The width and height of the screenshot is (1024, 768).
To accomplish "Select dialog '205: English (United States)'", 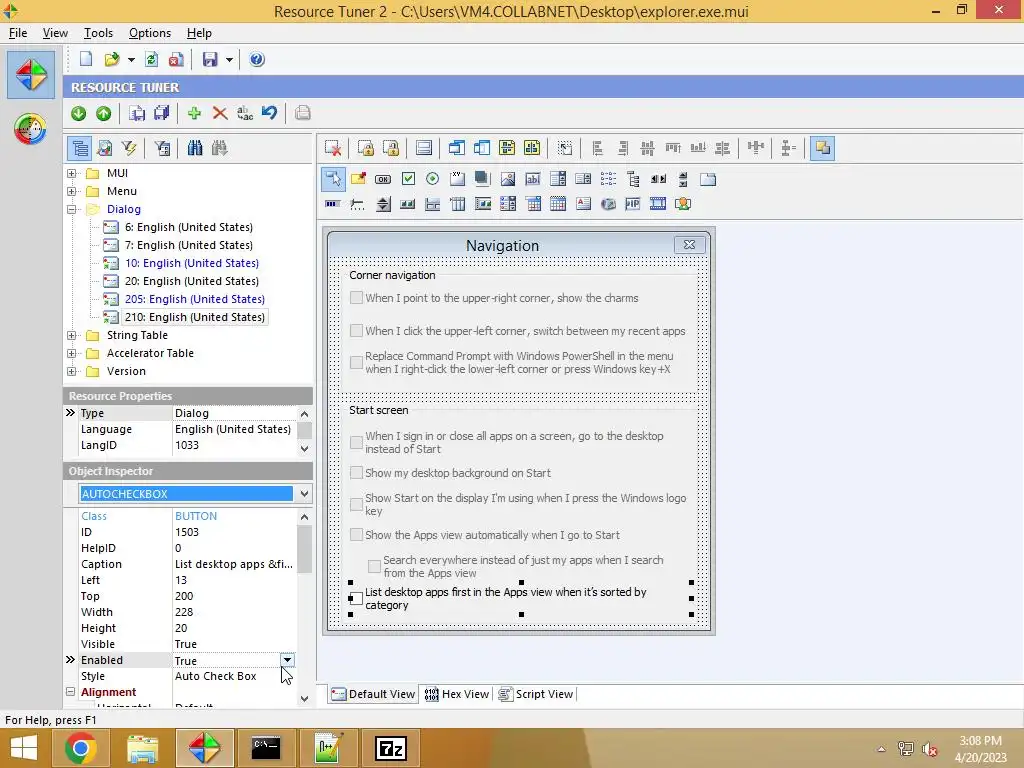I will point(195,299).
